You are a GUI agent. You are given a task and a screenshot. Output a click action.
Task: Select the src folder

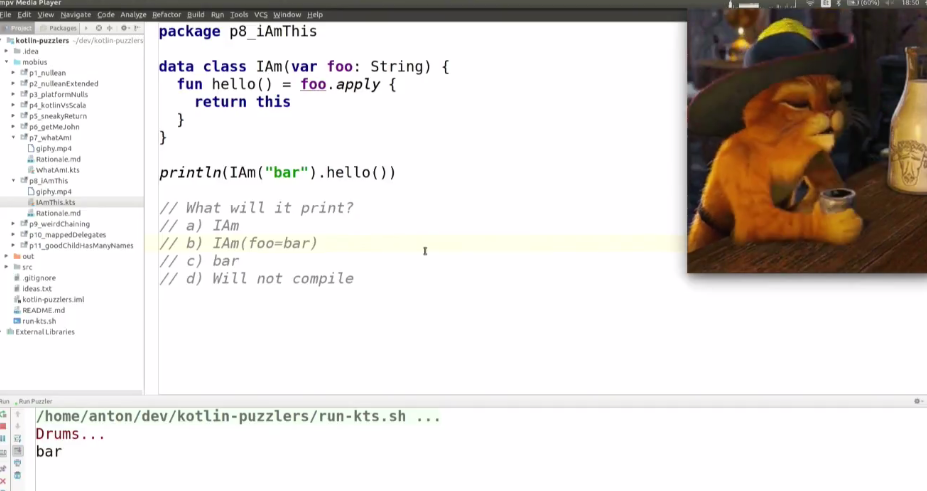coord(27,267)
